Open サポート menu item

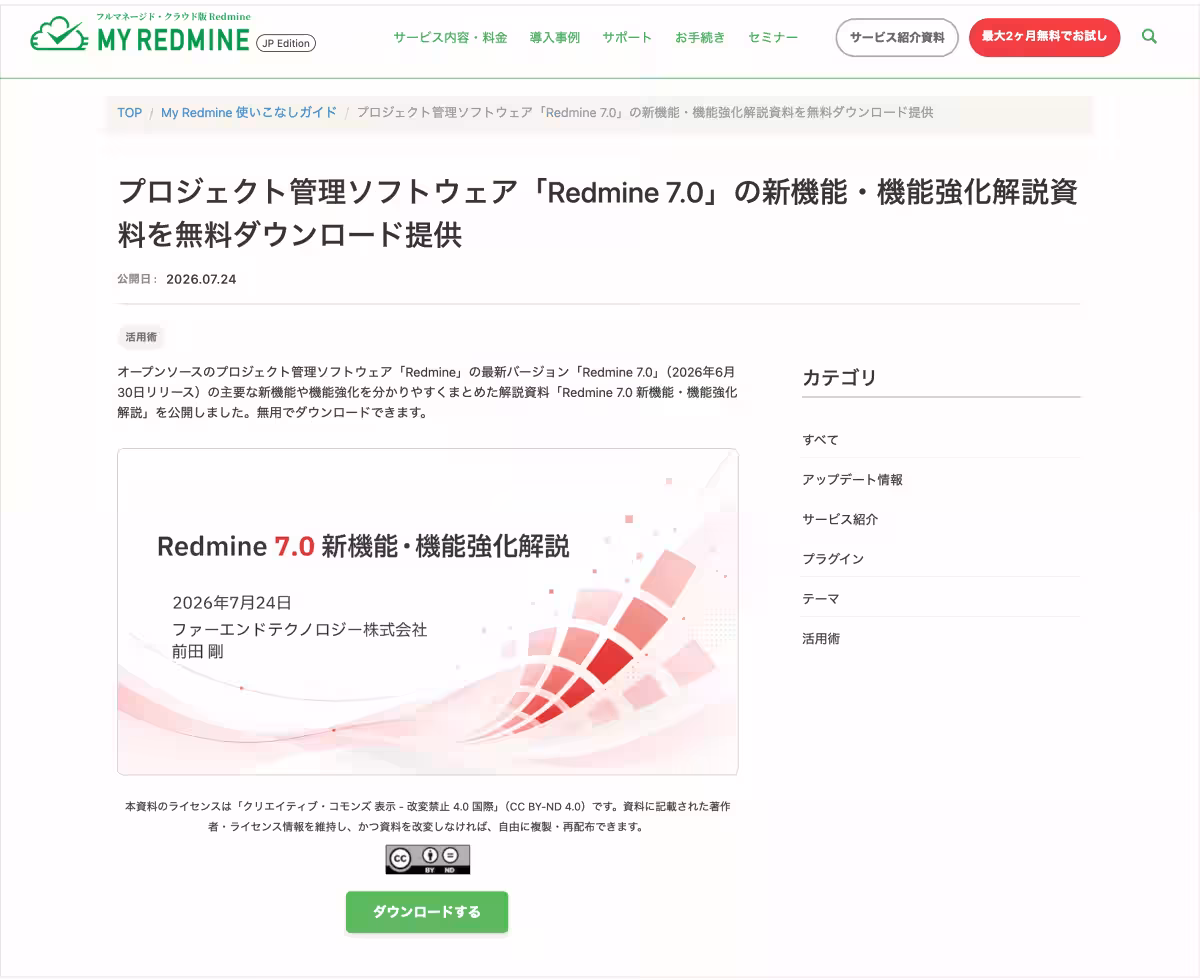(x=627, y=37)
